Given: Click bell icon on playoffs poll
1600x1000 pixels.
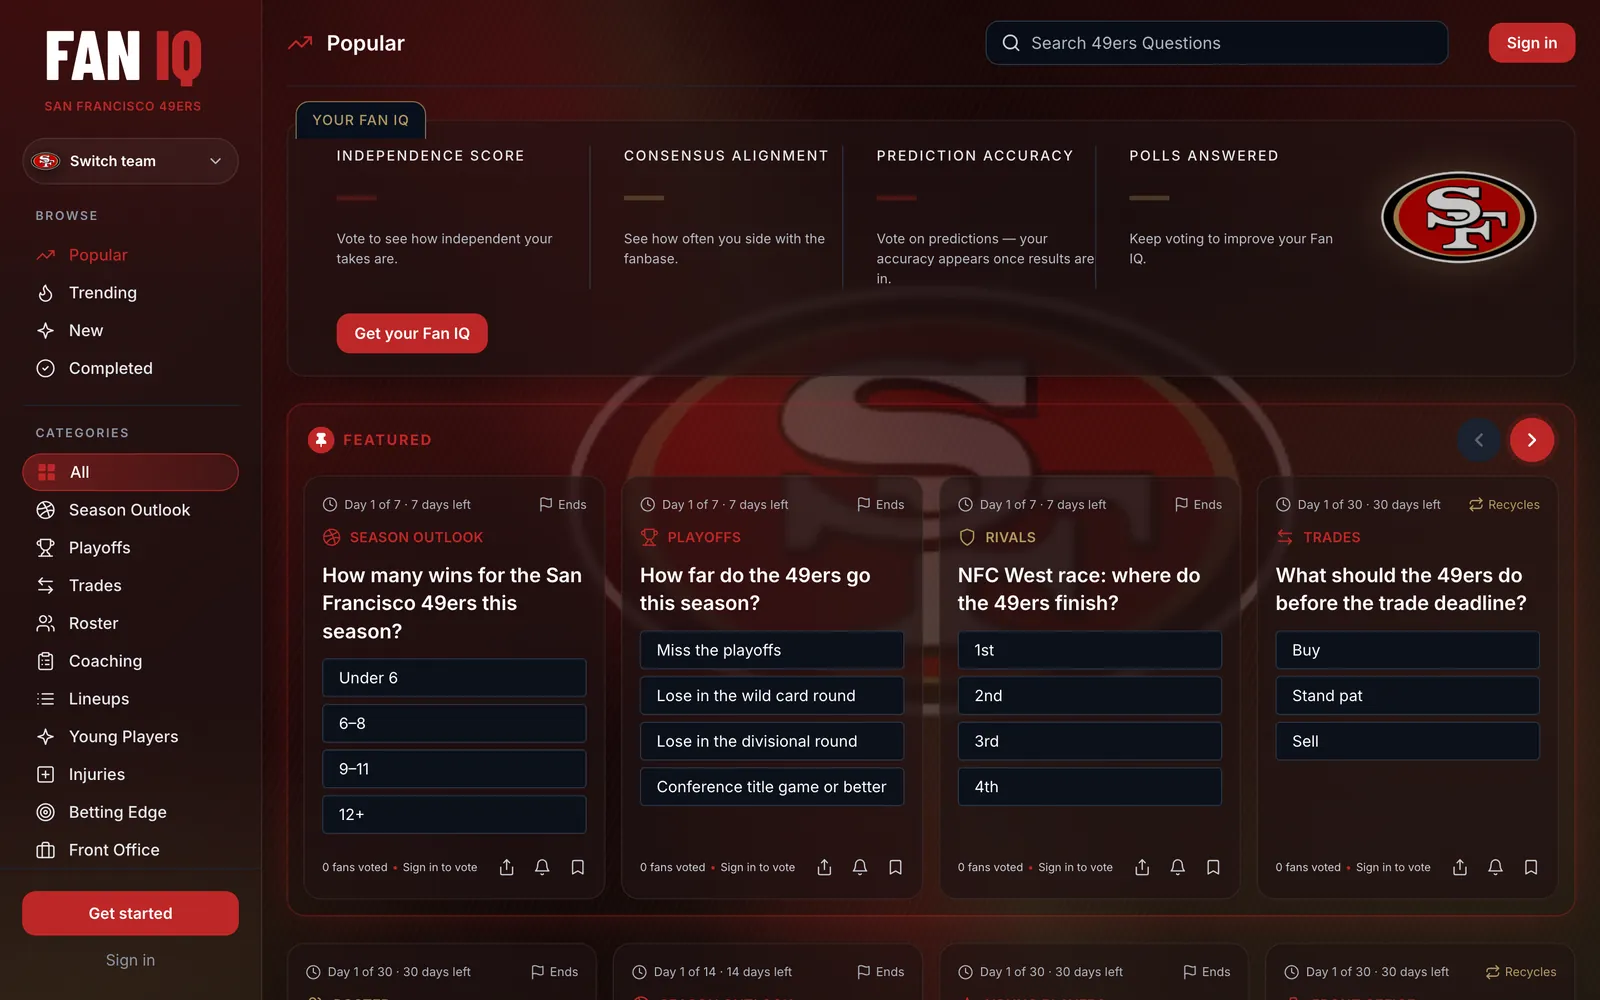Looking at the screenshot, I should coord(860,867).
